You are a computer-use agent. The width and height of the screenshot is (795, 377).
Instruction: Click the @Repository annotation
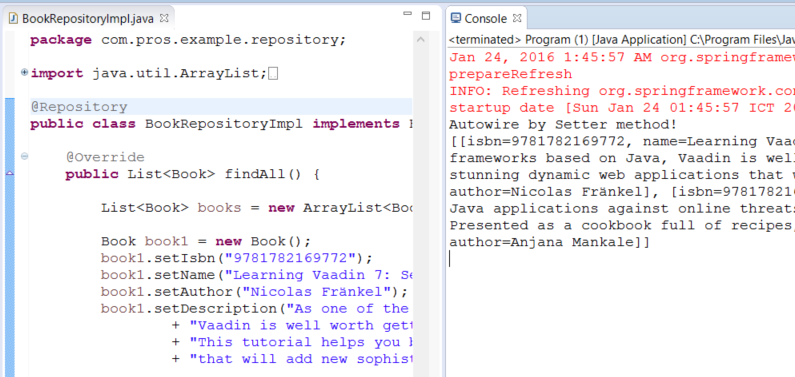pyautogui.click(x=79, y=107)
